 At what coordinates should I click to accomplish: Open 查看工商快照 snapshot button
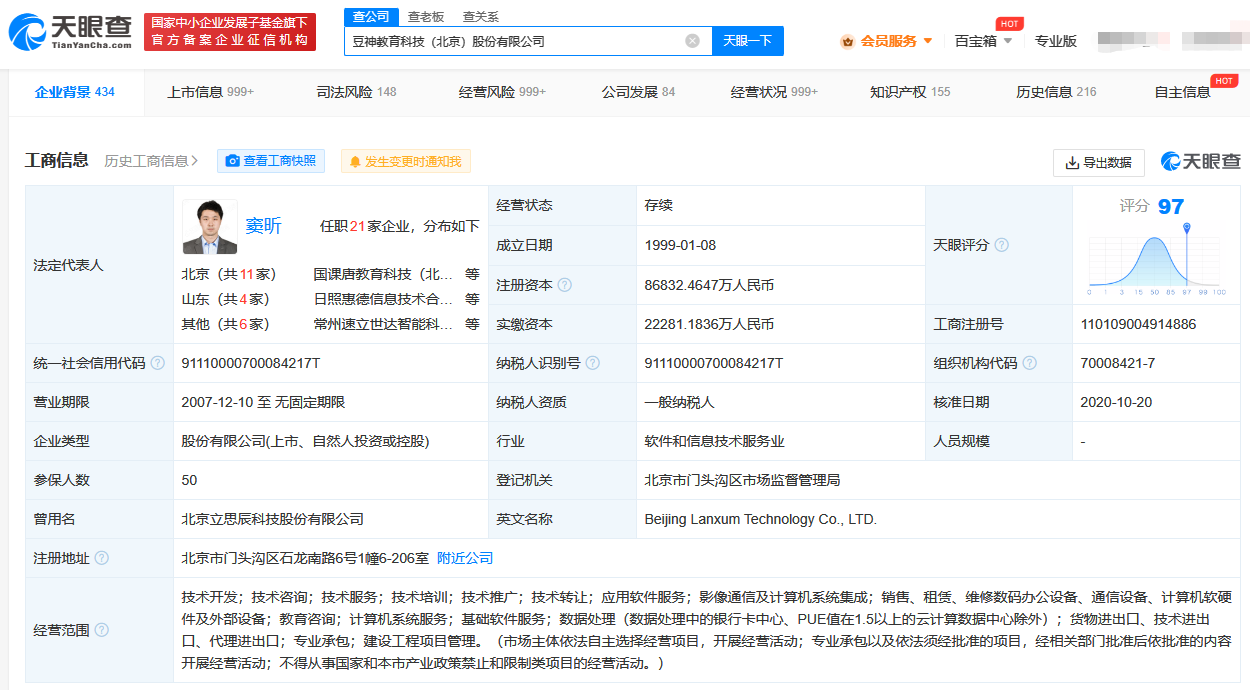pyautogui.click(x=271, y=161)
